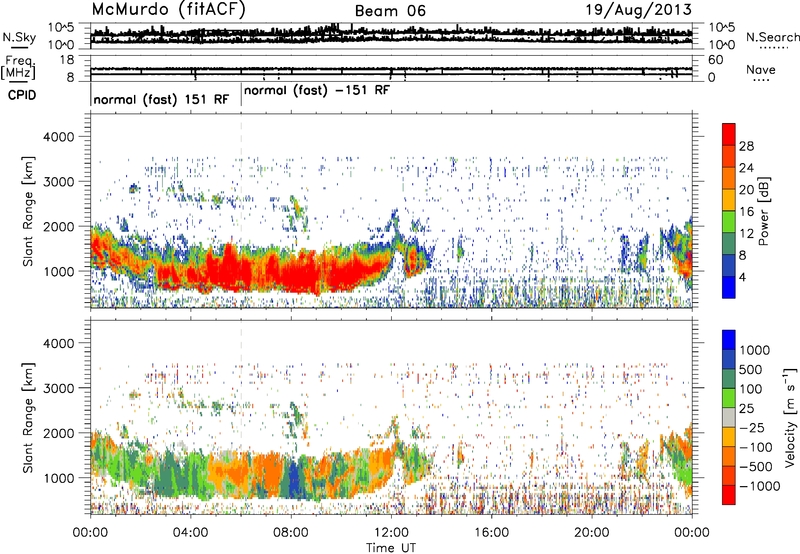This screenshot has height=554, width=800.
Task: Click the '3000' label on velocity panel axis
Action: pyautogui.click(x=58, y=388)
